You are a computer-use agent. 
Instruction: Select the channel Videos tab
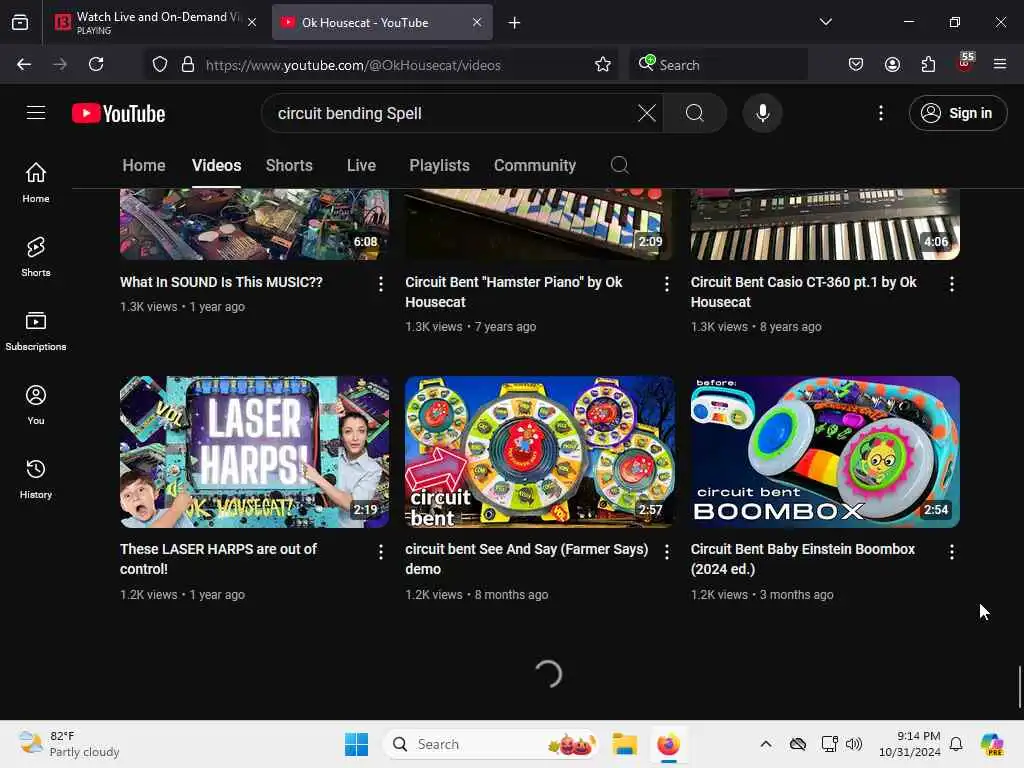[x=216, y=165]
